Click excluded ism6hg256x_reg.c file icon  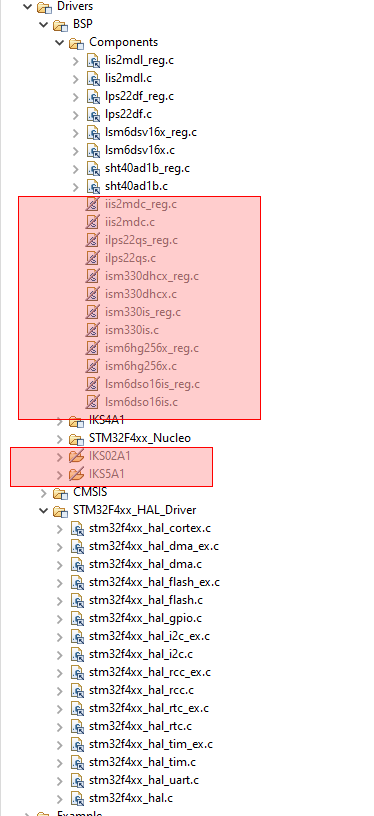coord(92,348)
